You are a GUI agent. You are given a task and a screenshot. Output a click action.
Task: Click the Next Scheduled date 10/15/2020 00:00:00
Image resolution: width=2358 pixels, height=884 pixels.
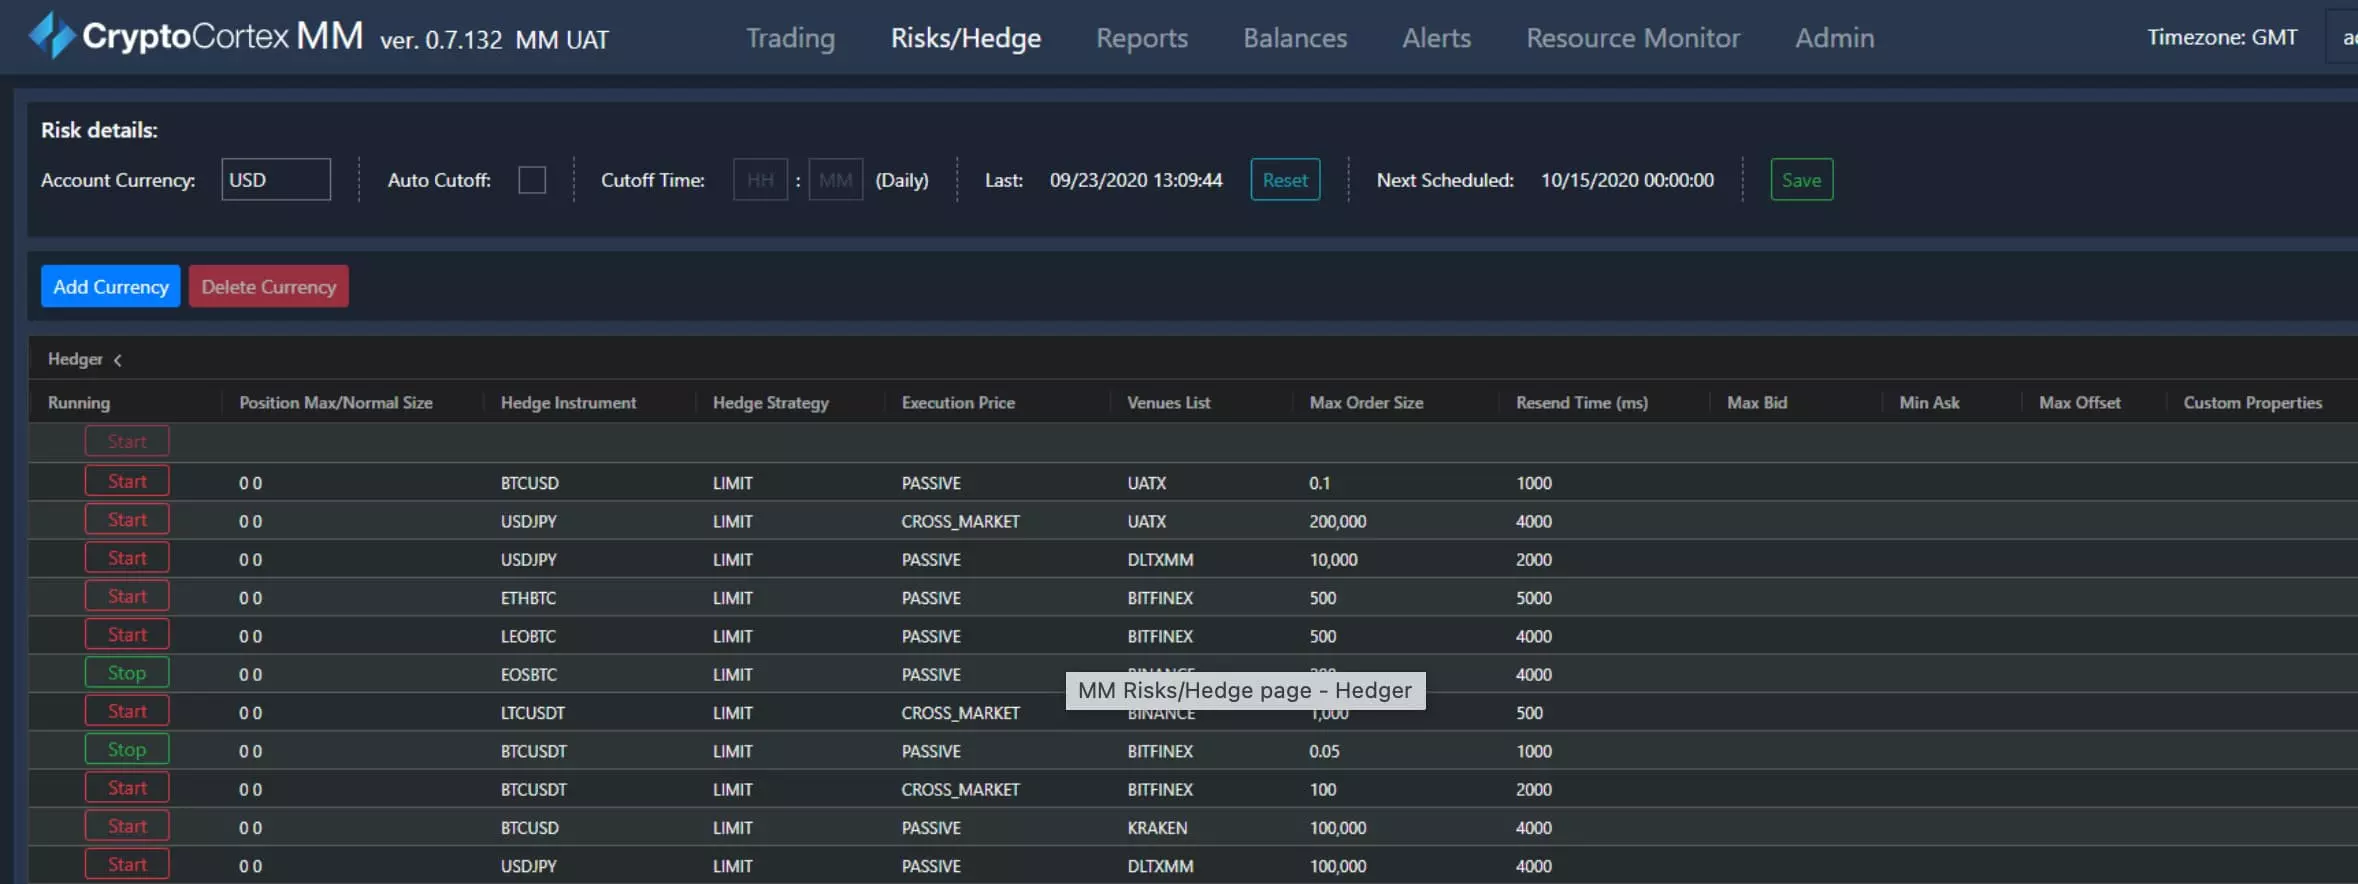1627,180
